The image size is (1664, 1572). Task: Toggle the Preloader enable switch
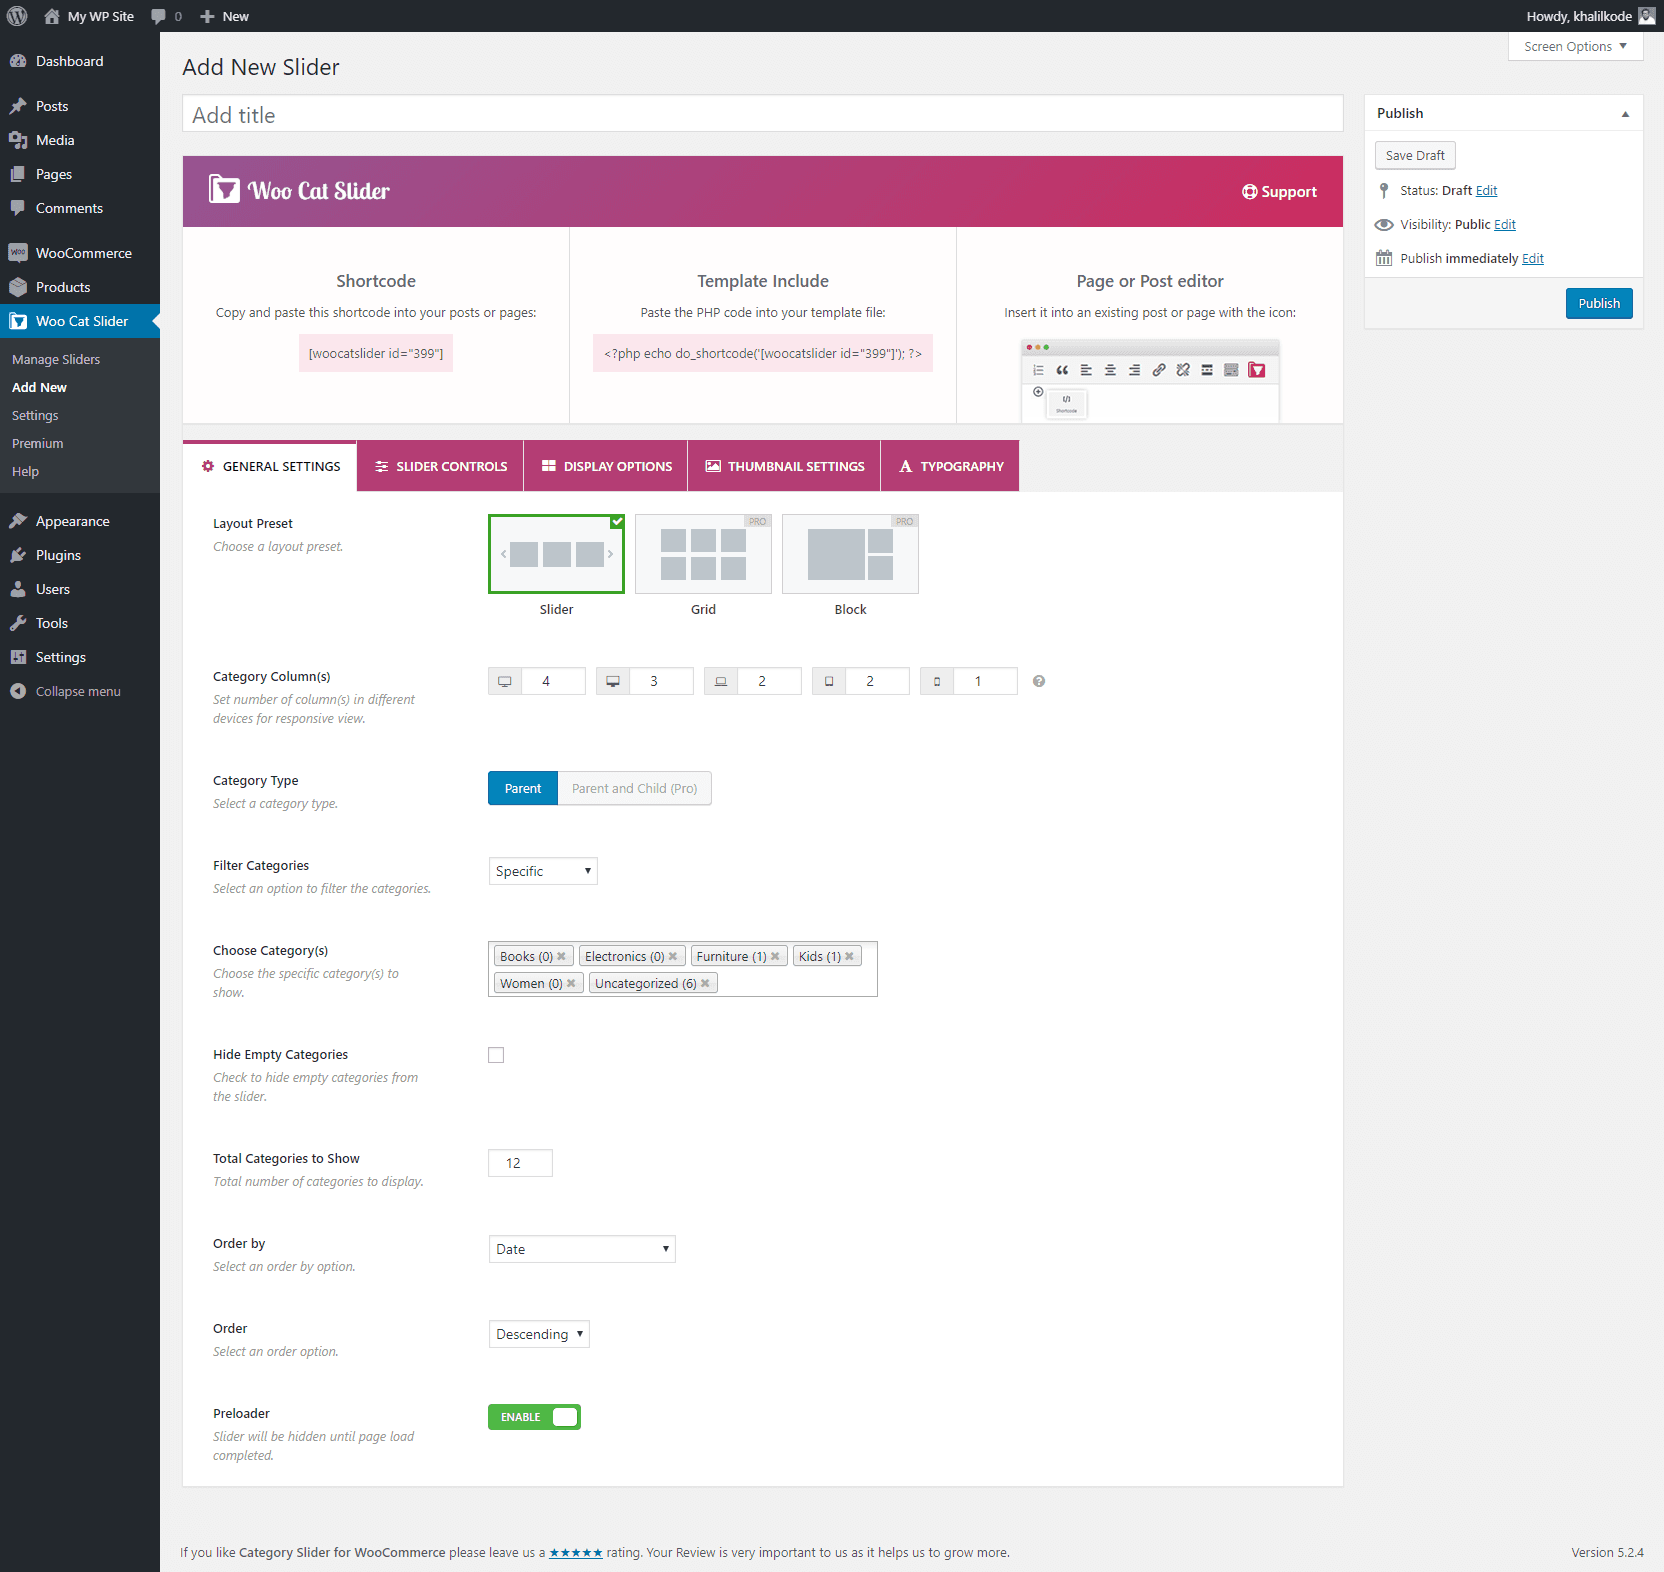(534, 1417)
